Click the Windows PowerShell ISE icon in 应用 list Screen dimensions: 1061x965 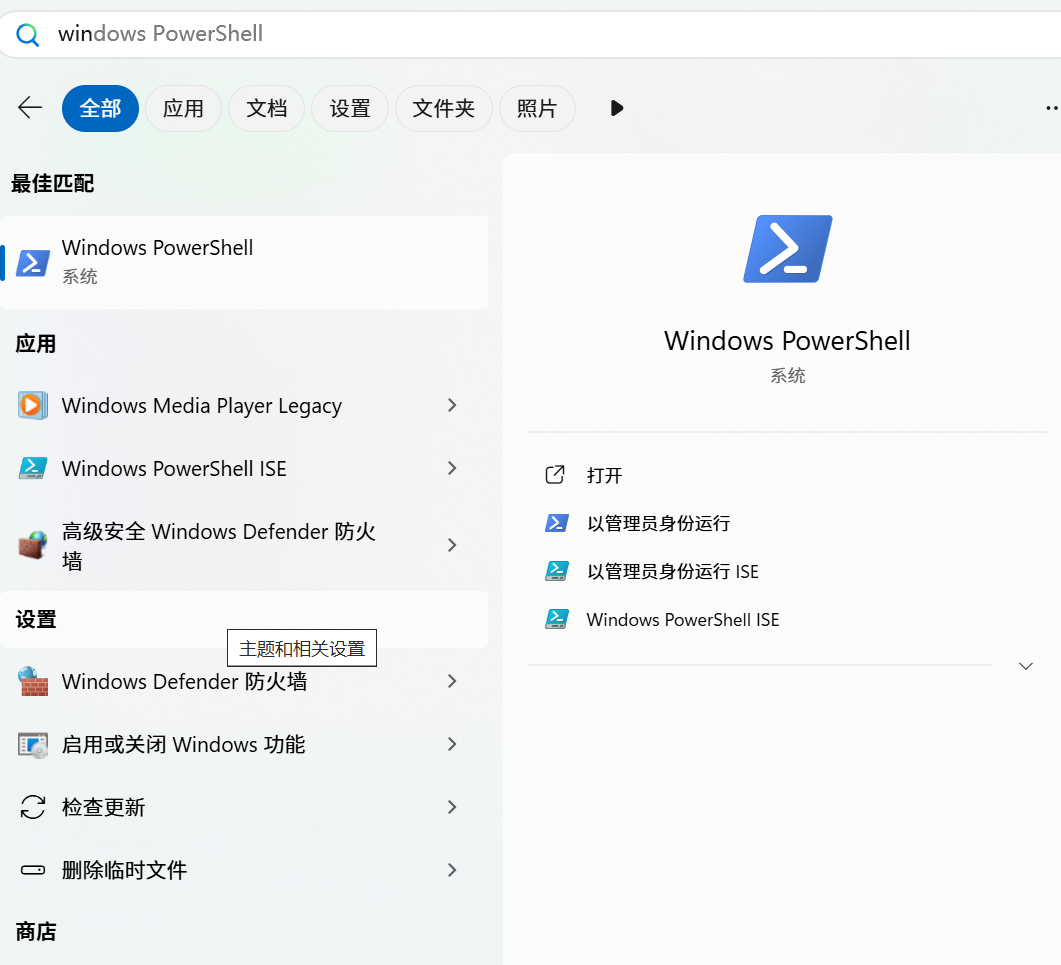click(x=32, y=468)
